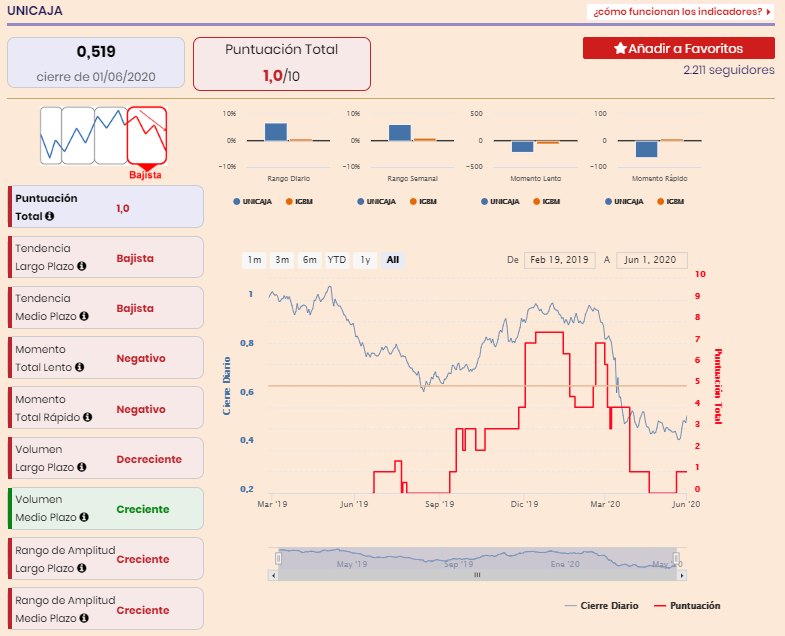Image resolution: width=785 pixels, height=636 pixels.
Task: Toggle IGBM legend under Momento Rápido chart
Action: click(x=671, y=201)
